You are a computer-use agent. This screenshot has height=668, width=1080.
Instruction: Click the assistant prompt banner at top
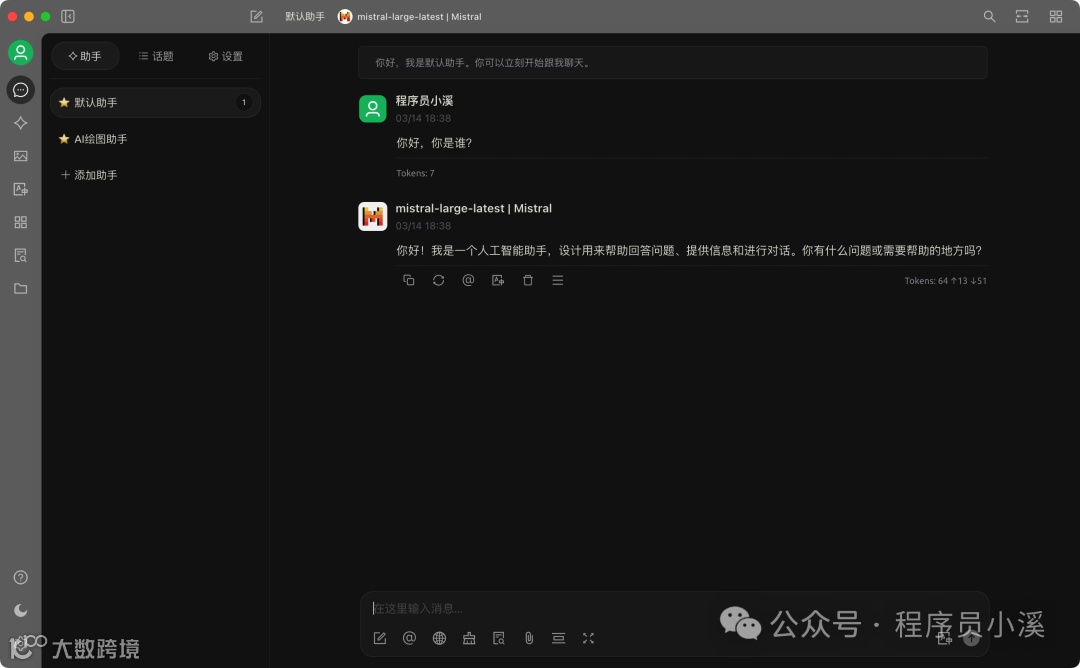coord(672,63)
